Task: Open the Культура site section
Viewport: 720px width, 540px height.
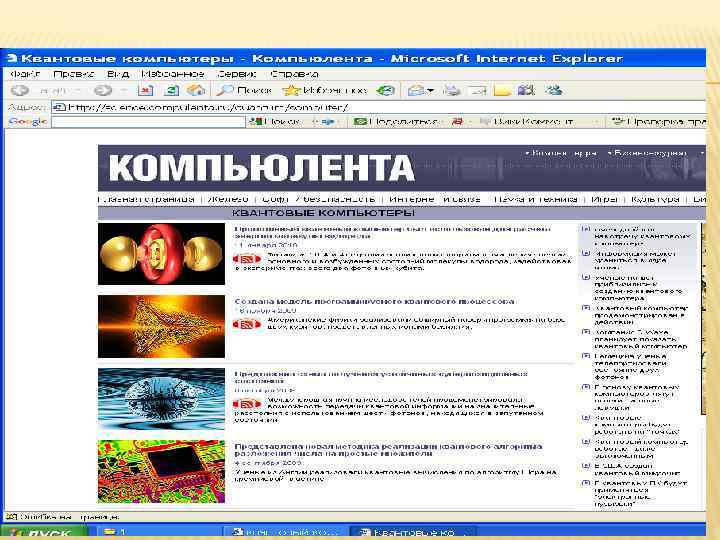Action: [655, 199]
